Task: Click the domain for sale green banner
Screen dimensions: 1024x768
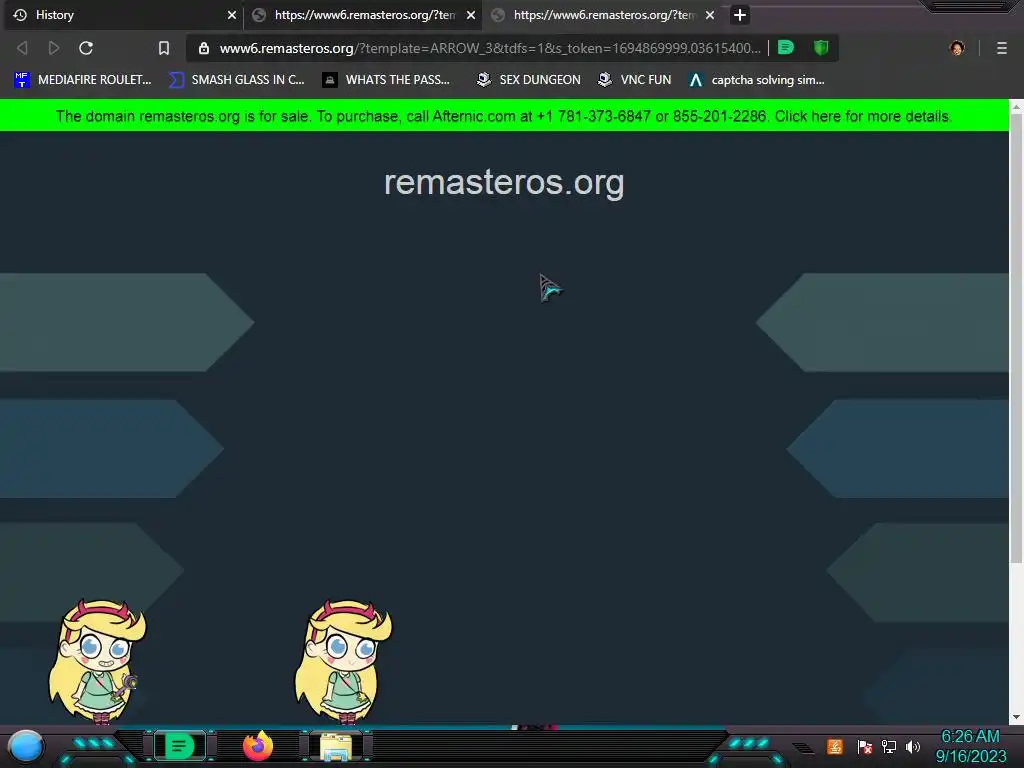Action: coord(504,116)
